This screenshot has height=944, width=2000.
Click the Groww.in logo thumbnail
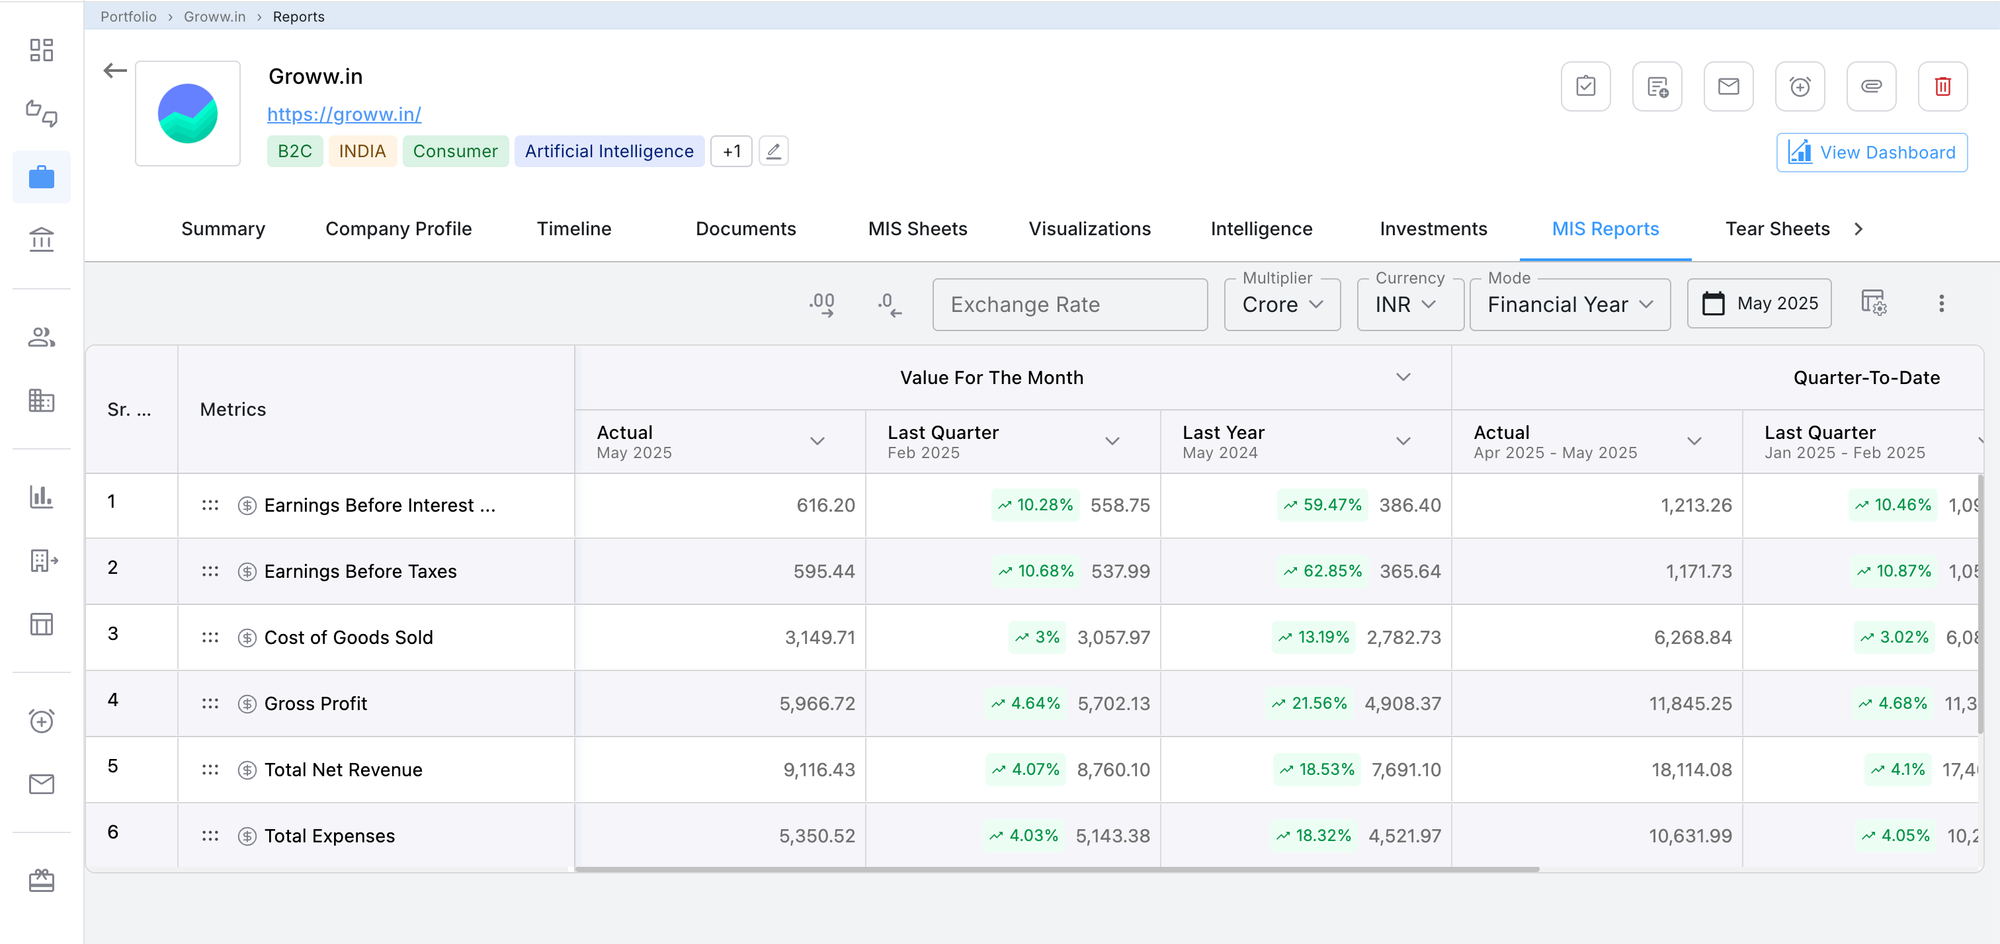(188, 113)
